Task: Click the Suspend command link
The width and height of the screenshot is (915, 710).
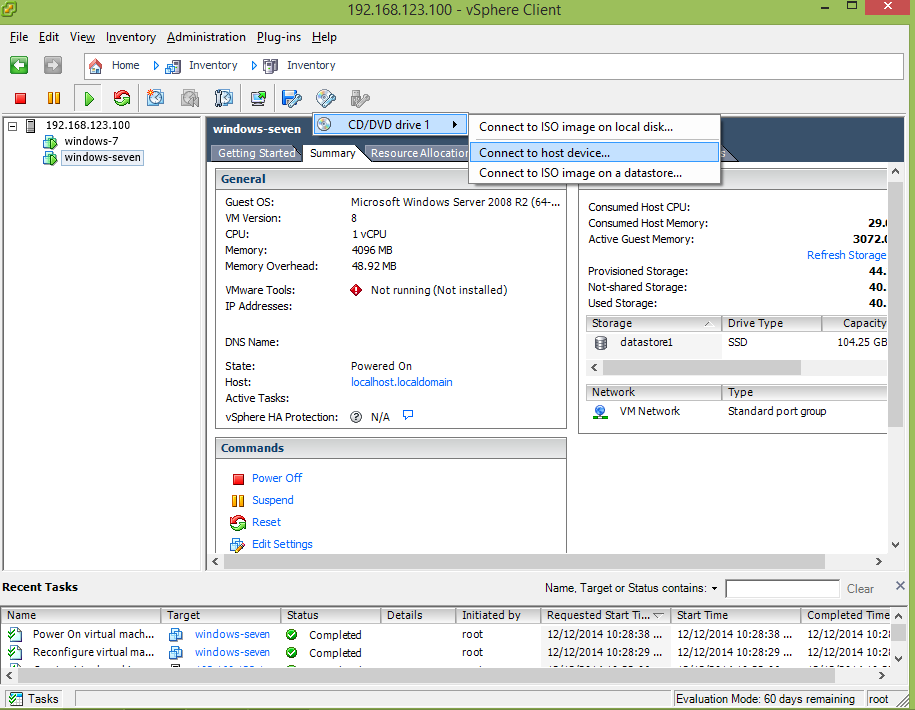Action: click(273, 501)
